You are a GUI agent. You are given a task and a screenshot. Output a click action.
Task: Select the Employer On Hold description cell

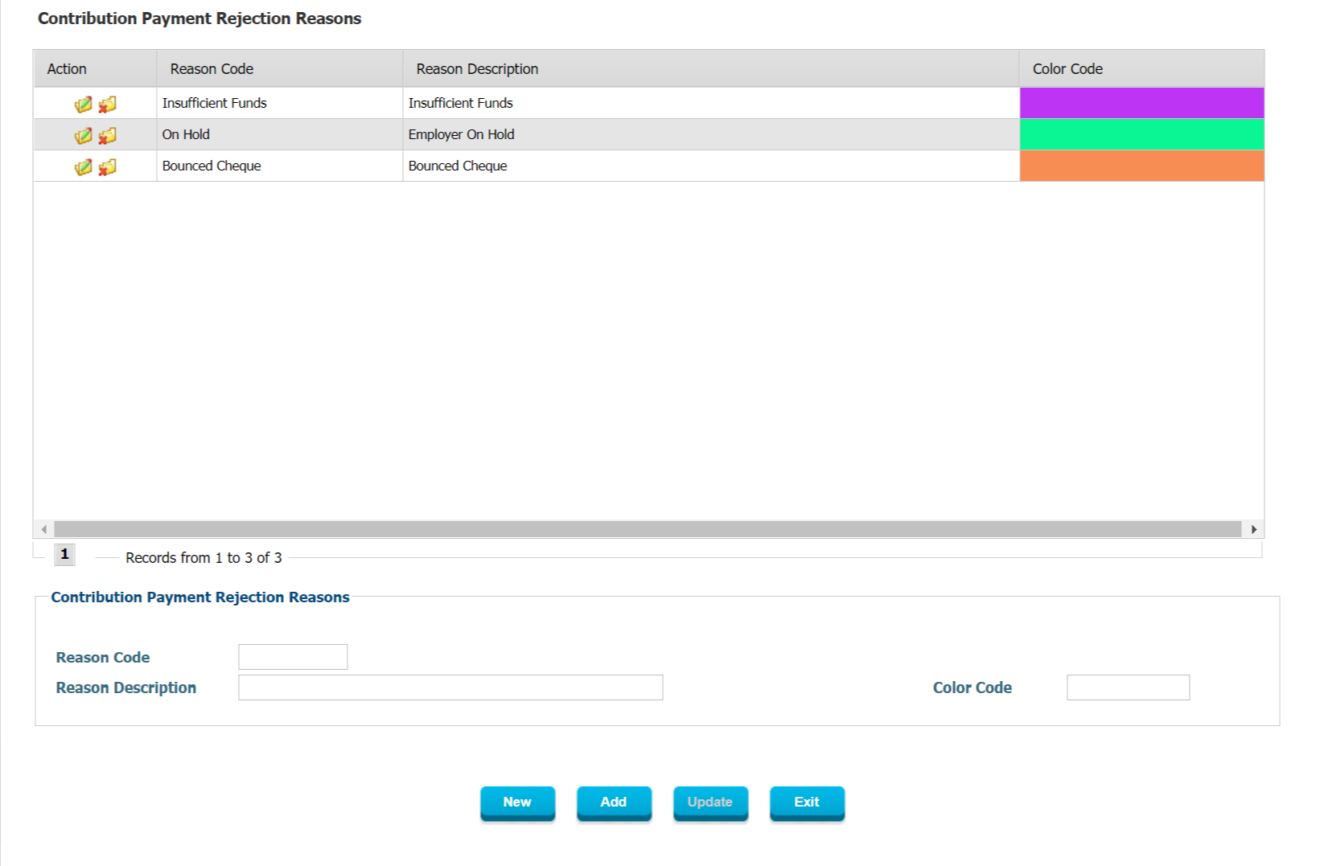click(x=711, y=134)
